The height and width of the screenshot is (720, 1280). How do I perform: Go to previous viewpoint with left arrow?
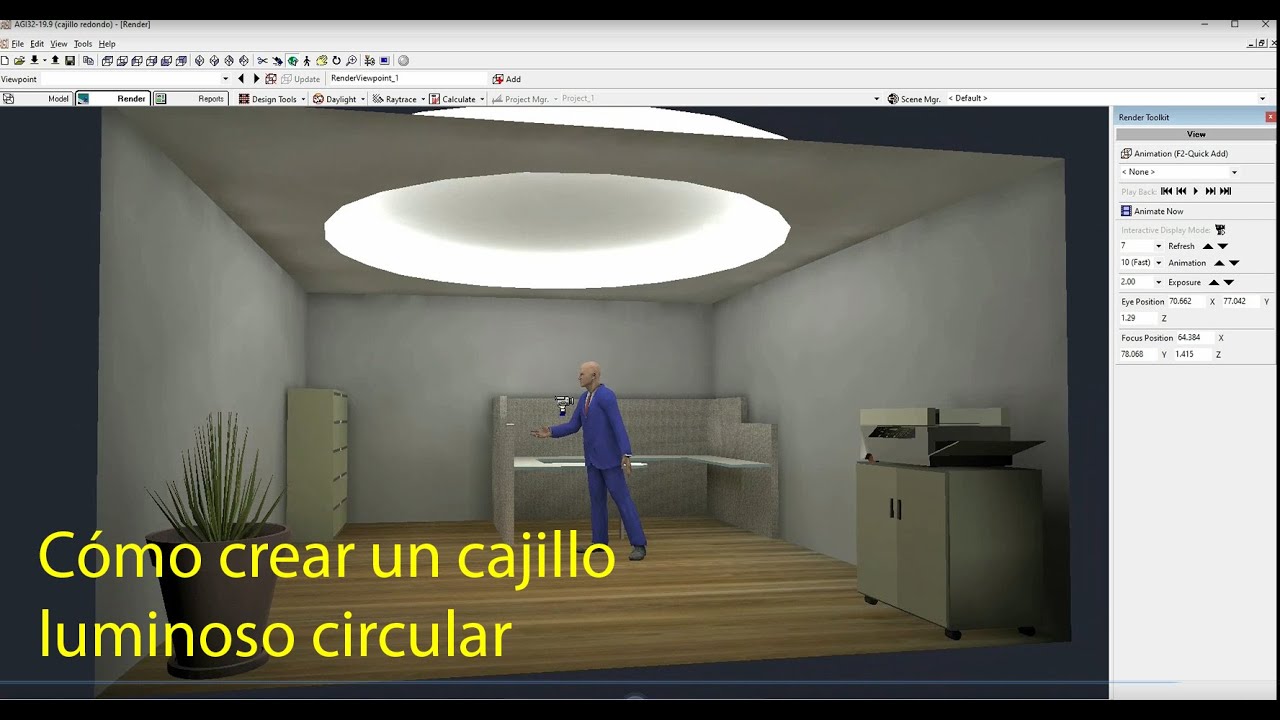pyautogui.click(x=241, y=79)
